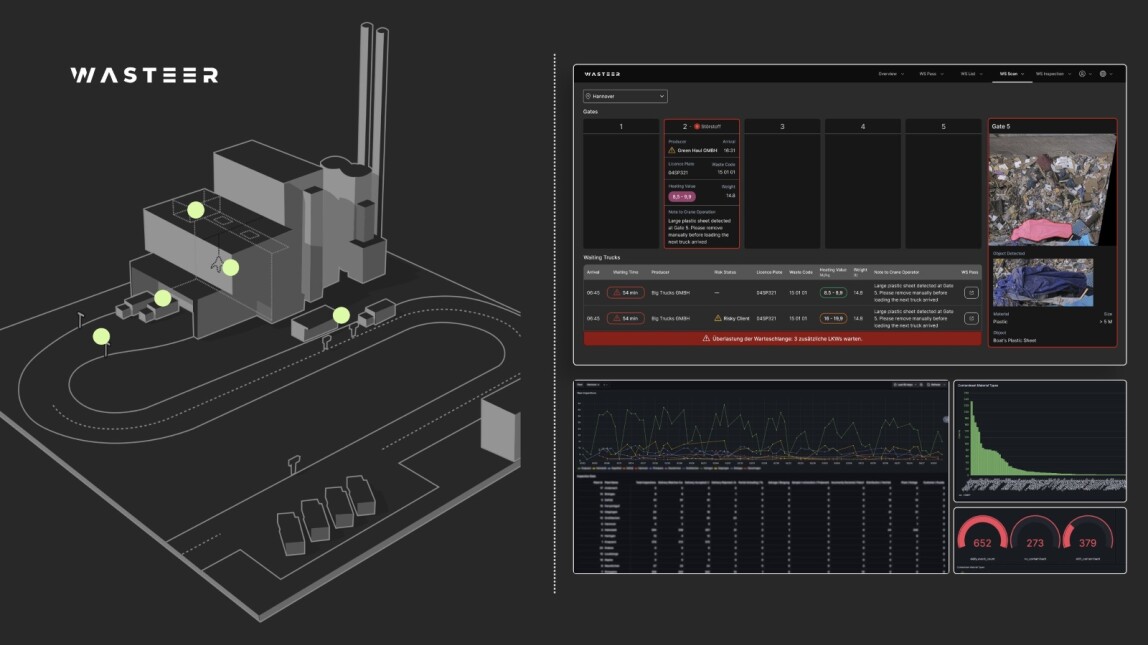Click the 54 min waiting time badge in first row
Viewport: 1148px width, 645px height.
626,291
